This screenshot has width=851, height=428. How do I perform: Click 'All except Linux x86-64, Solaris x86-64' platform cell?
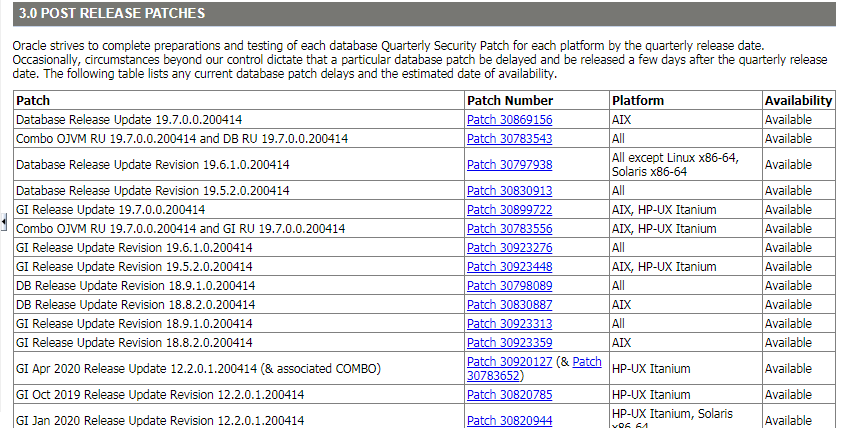(686, 165)
